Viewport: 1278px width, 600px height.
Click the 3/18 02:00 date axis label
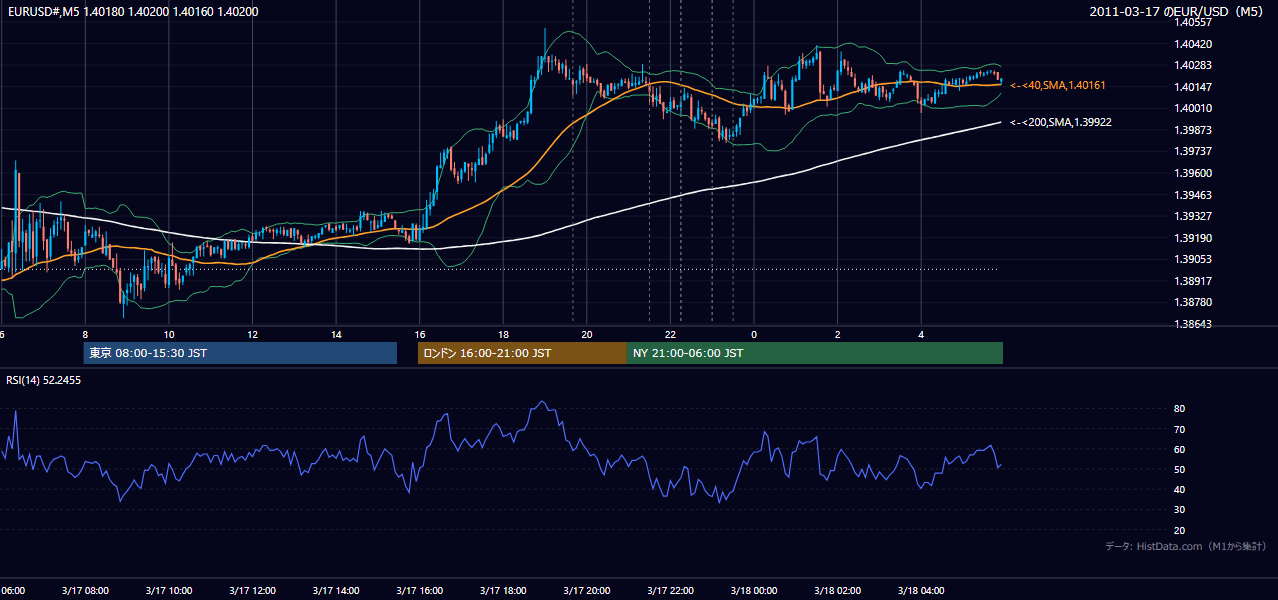point(837,591)
